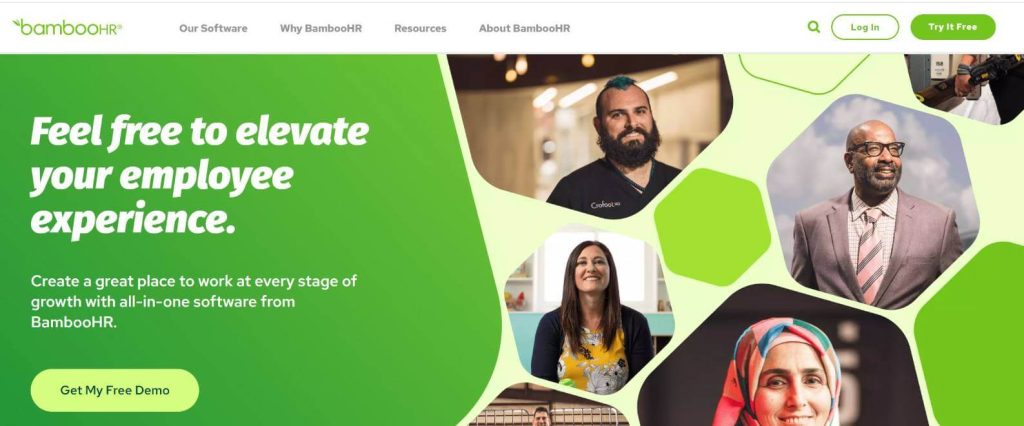
Task: Click Get My Free Demo button
Action: click(115, 390)
